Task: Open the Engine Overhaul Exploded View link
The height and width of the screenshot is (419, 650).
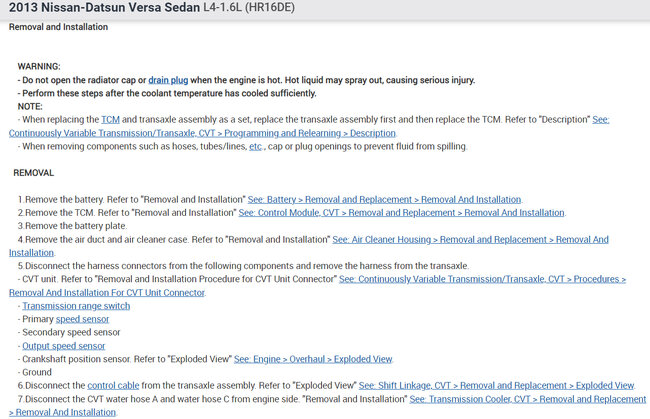Action: (313, 359)
